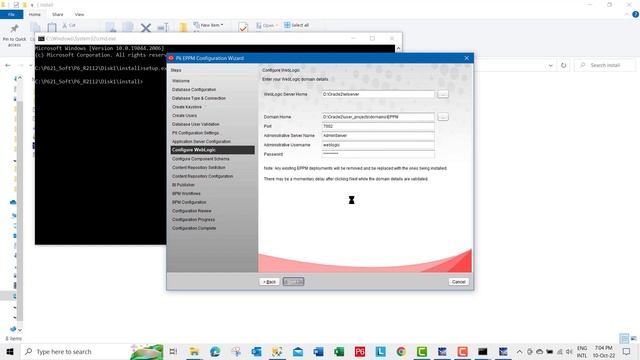
Task: Click the Administrative Server Name field
Action: pyautogui.click(x=378, y=136)
